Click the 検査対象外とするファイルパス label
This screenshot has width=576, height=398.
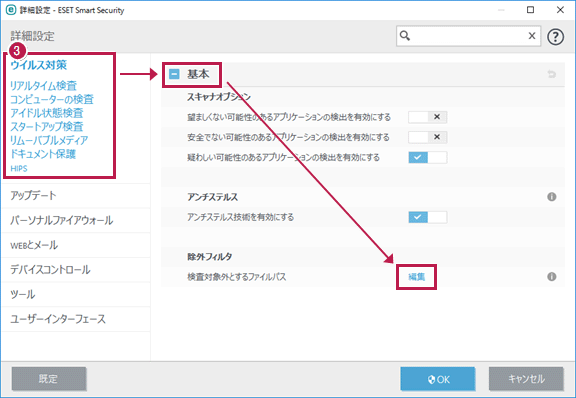(x=237, y=277)
